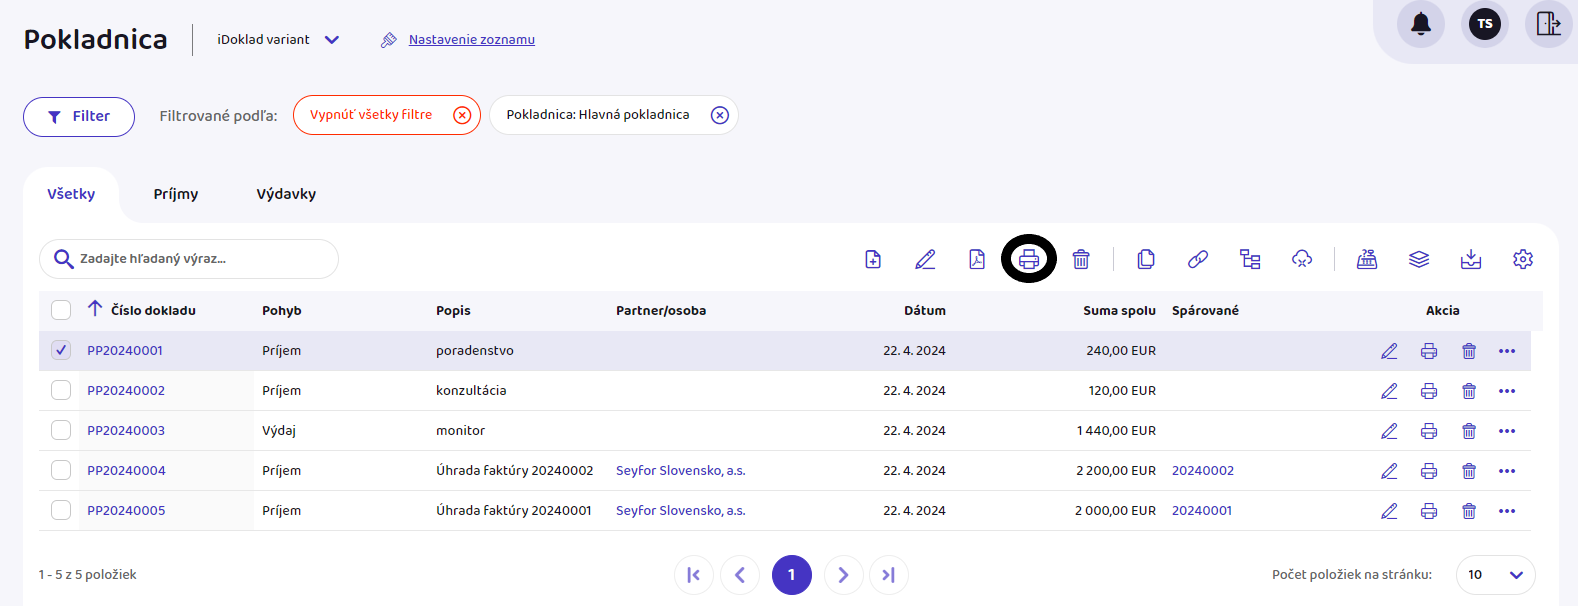The width and height of the screenshot is (1578, 606).
Task: Click the Filter button
Action: coord(79,117)
